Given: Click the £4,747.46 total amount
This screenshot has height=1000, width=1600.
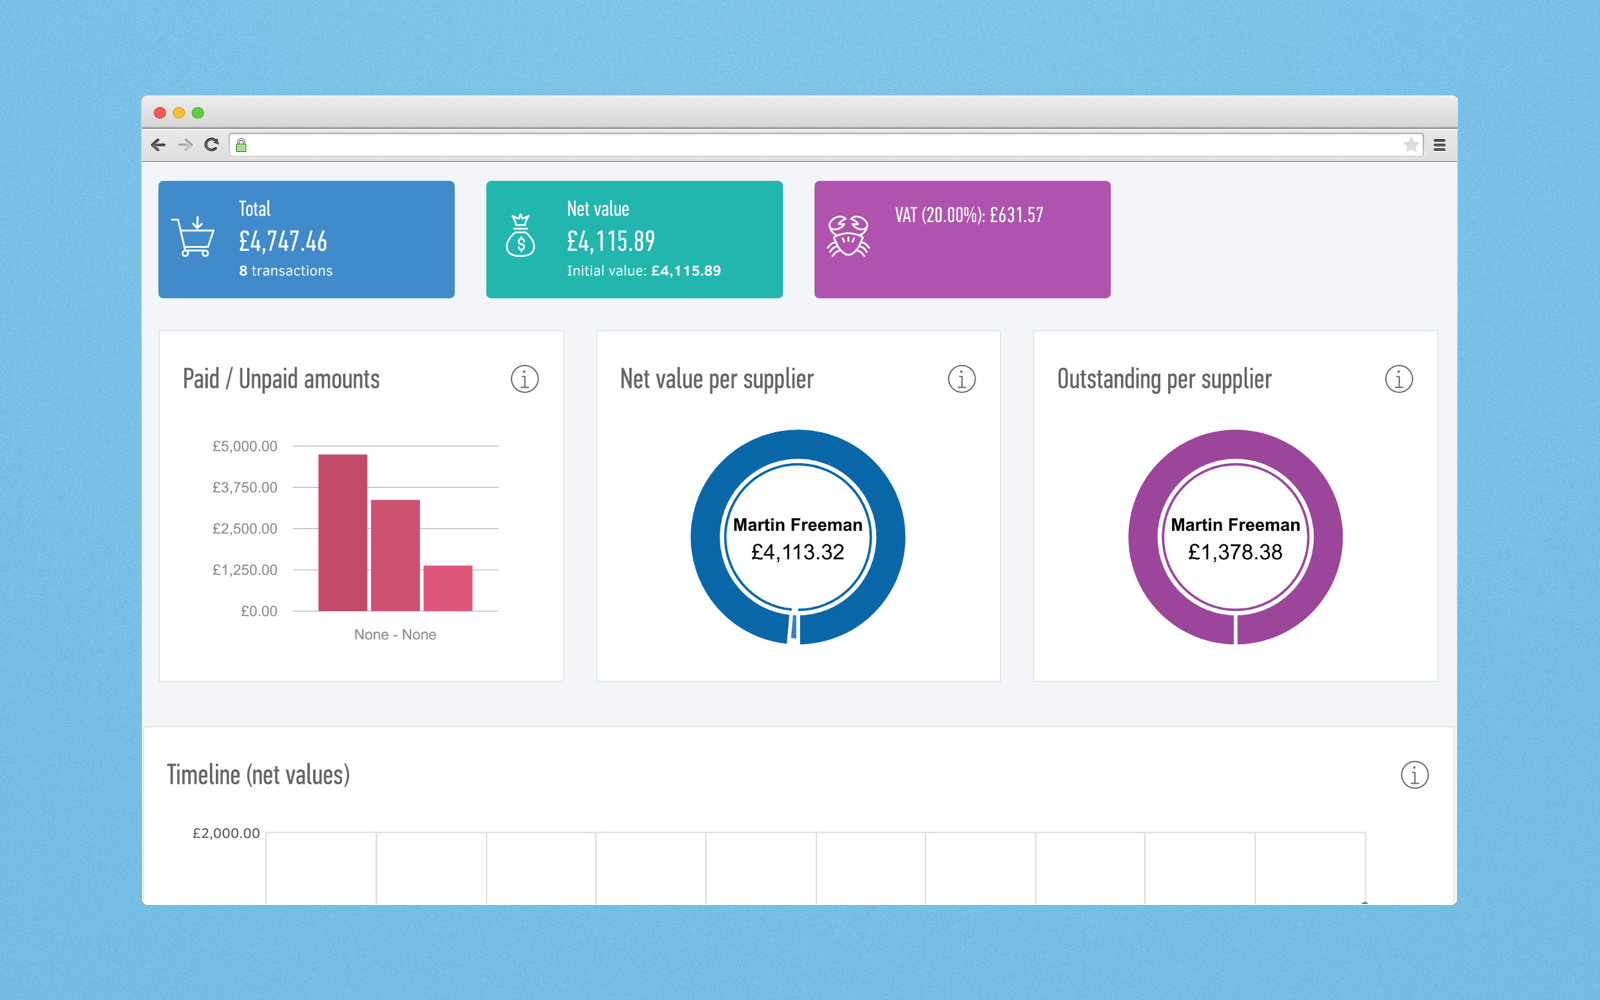Looking at the screenshot, I should point(283,241).
